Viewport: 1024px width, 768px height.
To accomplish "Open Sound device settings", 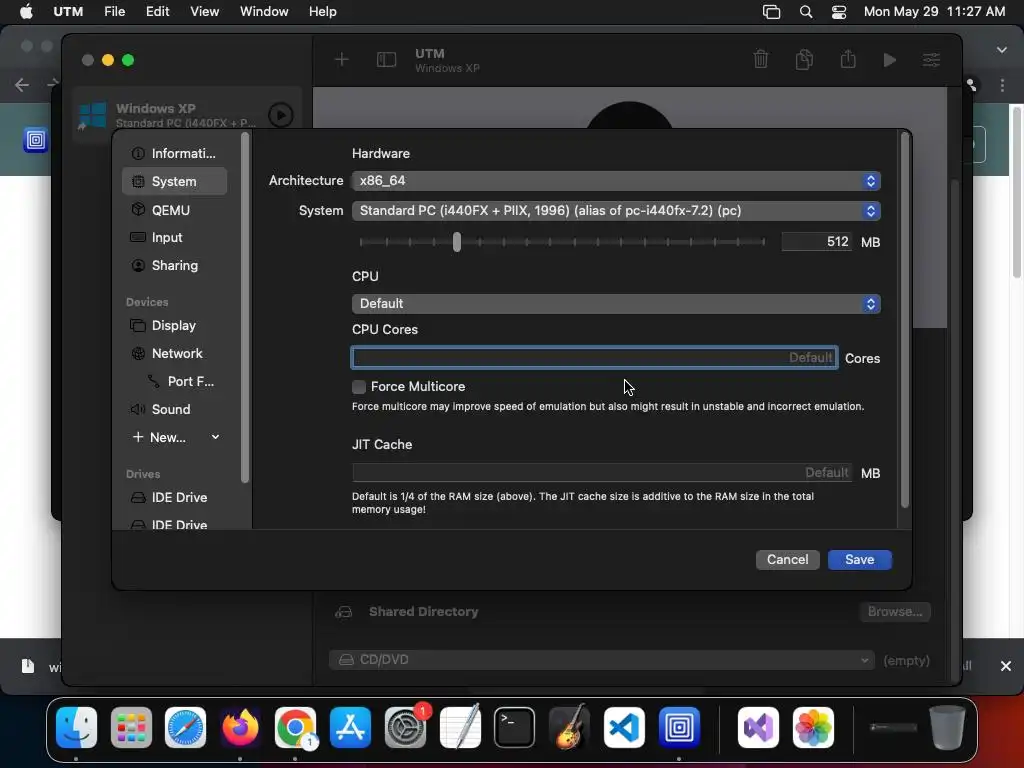I will (x=174, y=409).
